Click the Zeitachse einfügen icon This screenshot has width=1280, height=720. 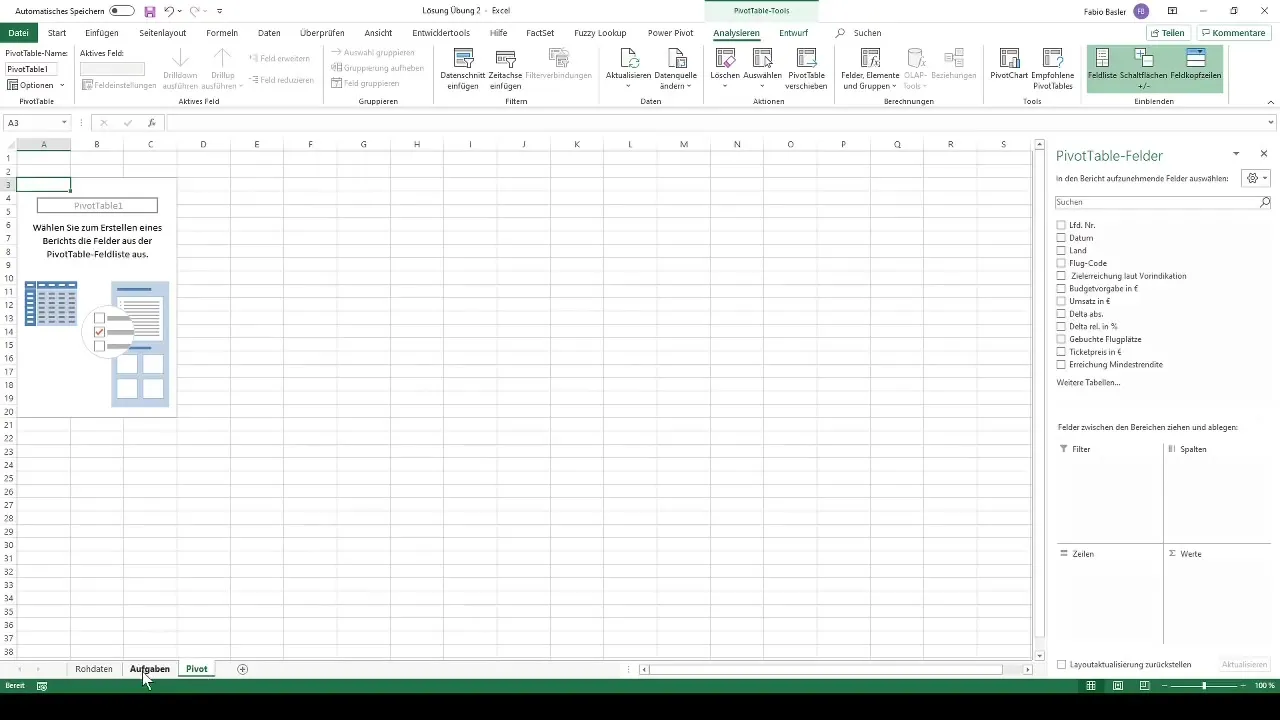click(505, 58)
